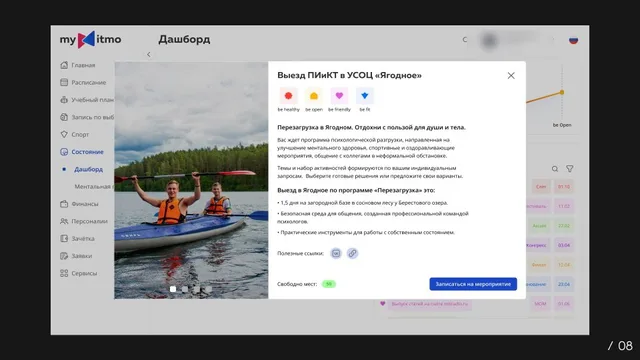
Task: Open Финансы in sidebar
Action: coord(84,204)
